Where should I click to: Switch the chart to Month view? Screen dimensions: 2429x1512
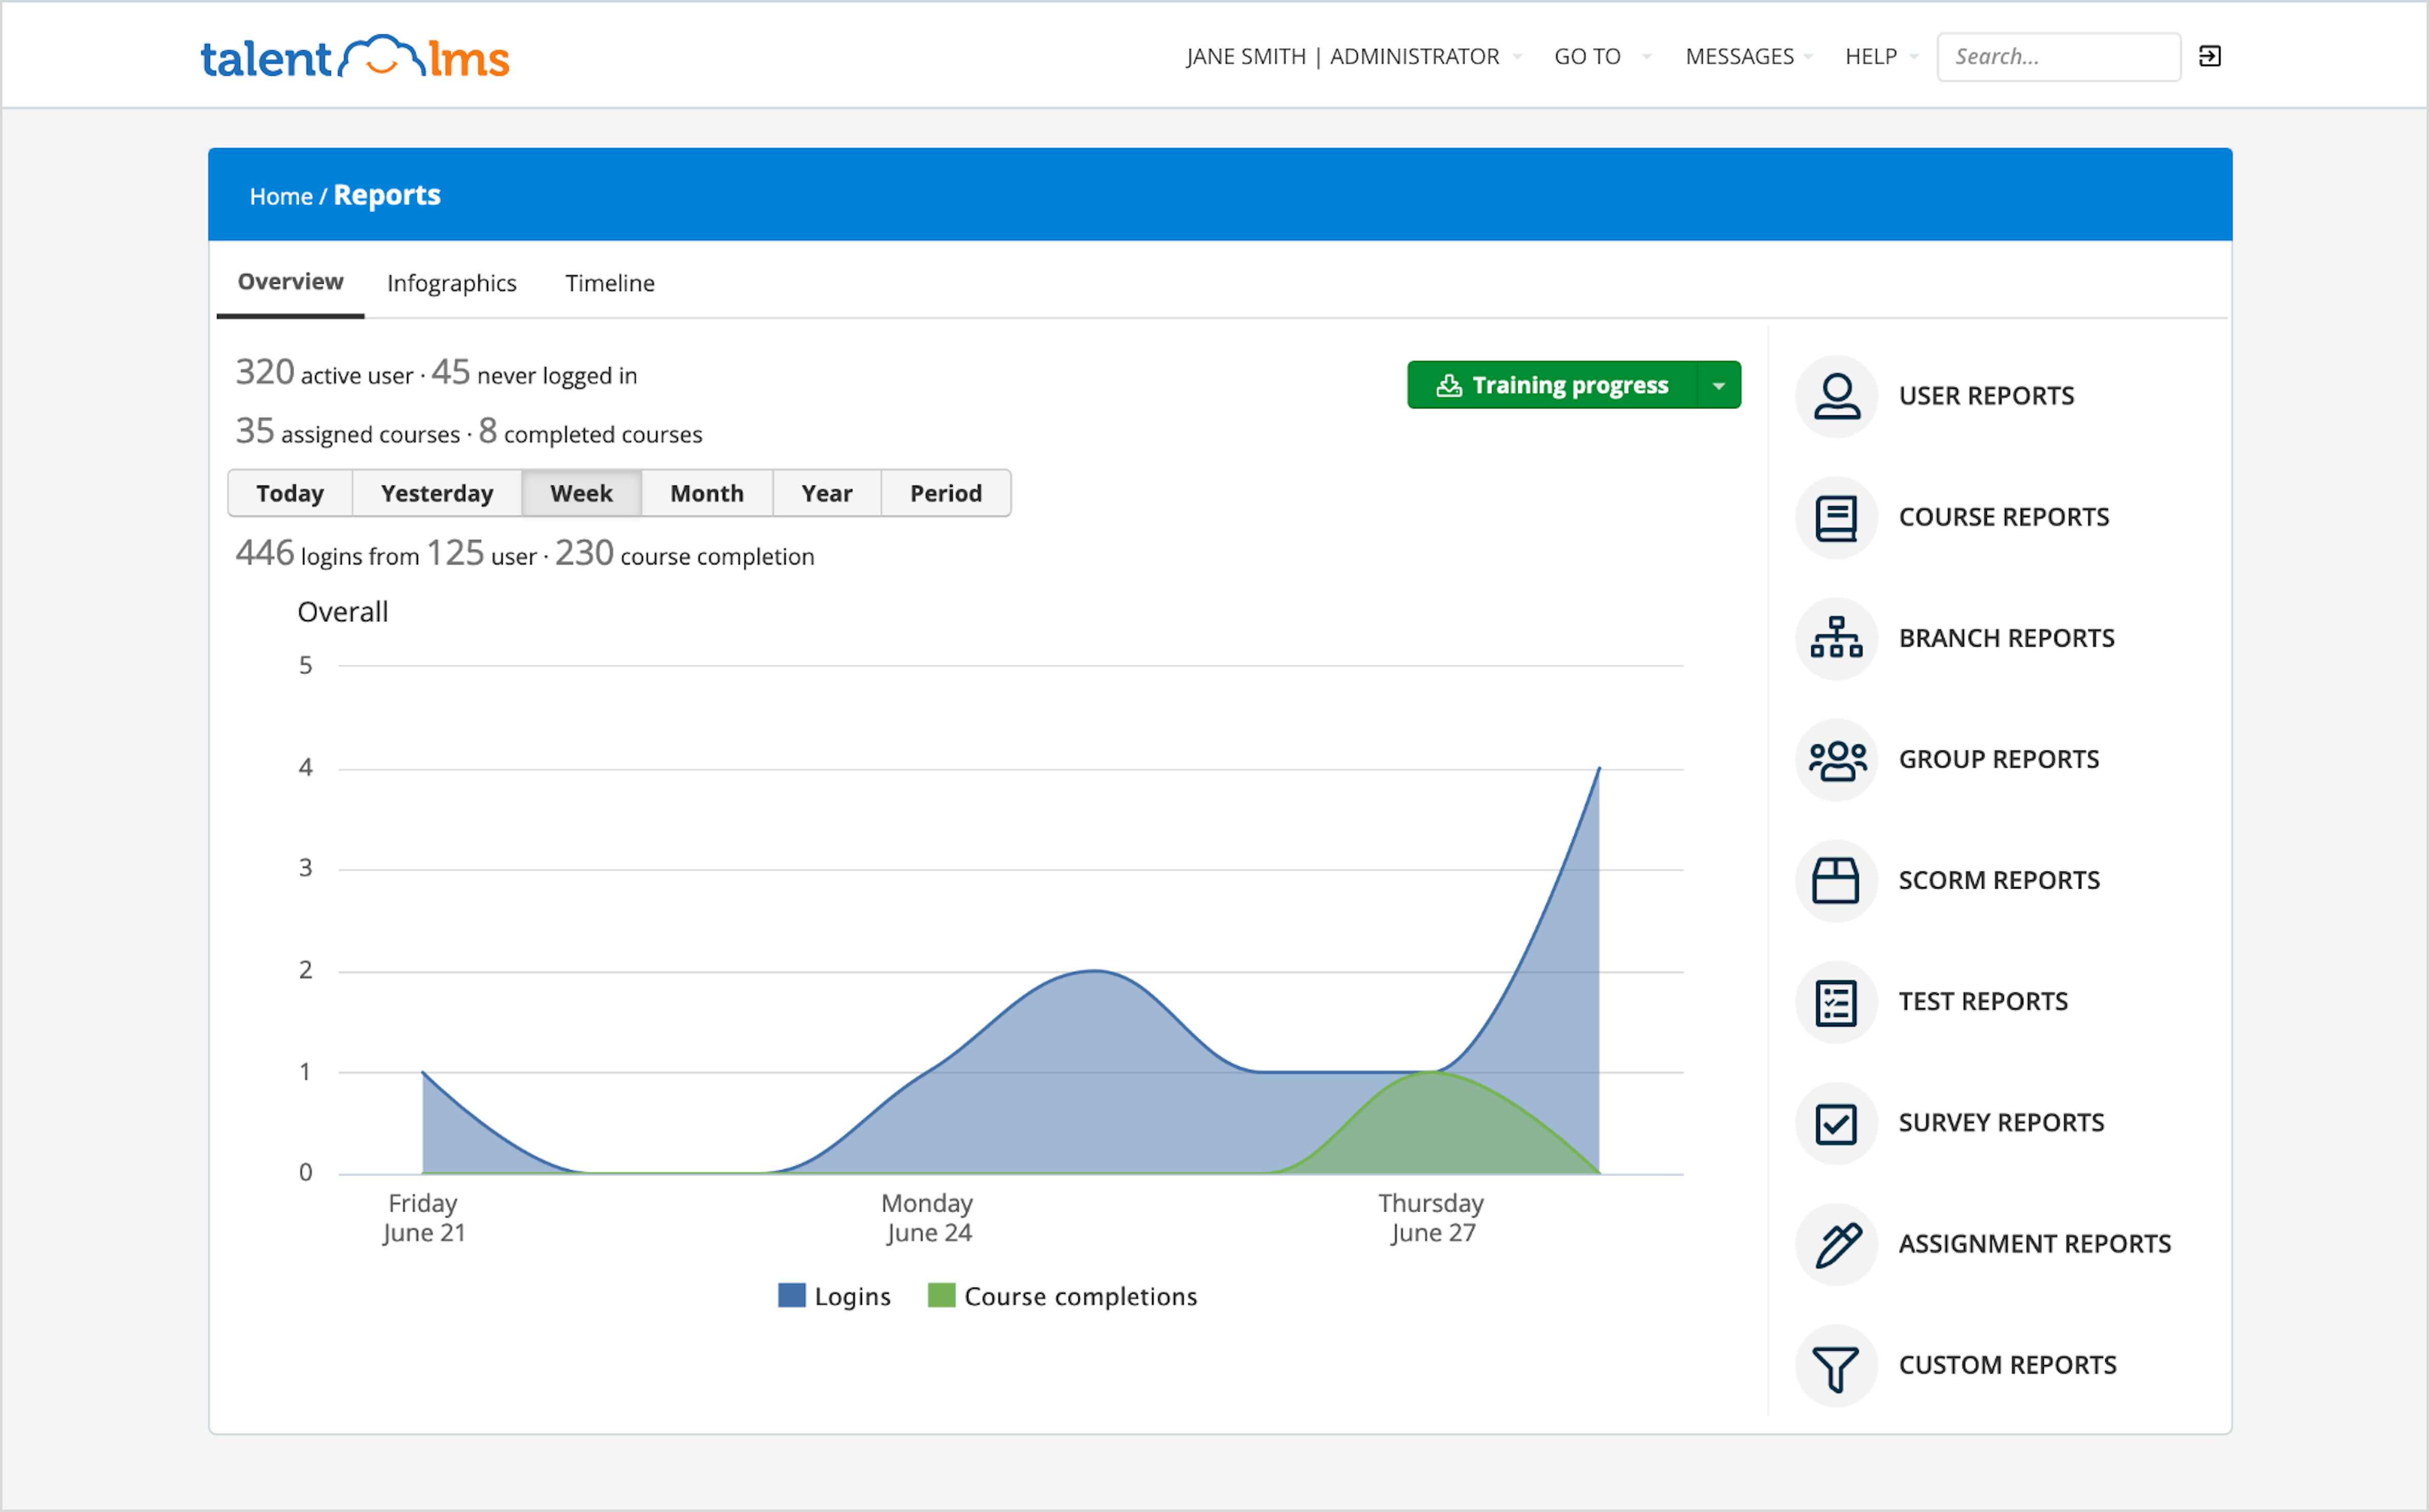pyautogui.click(x=706, y=492)
